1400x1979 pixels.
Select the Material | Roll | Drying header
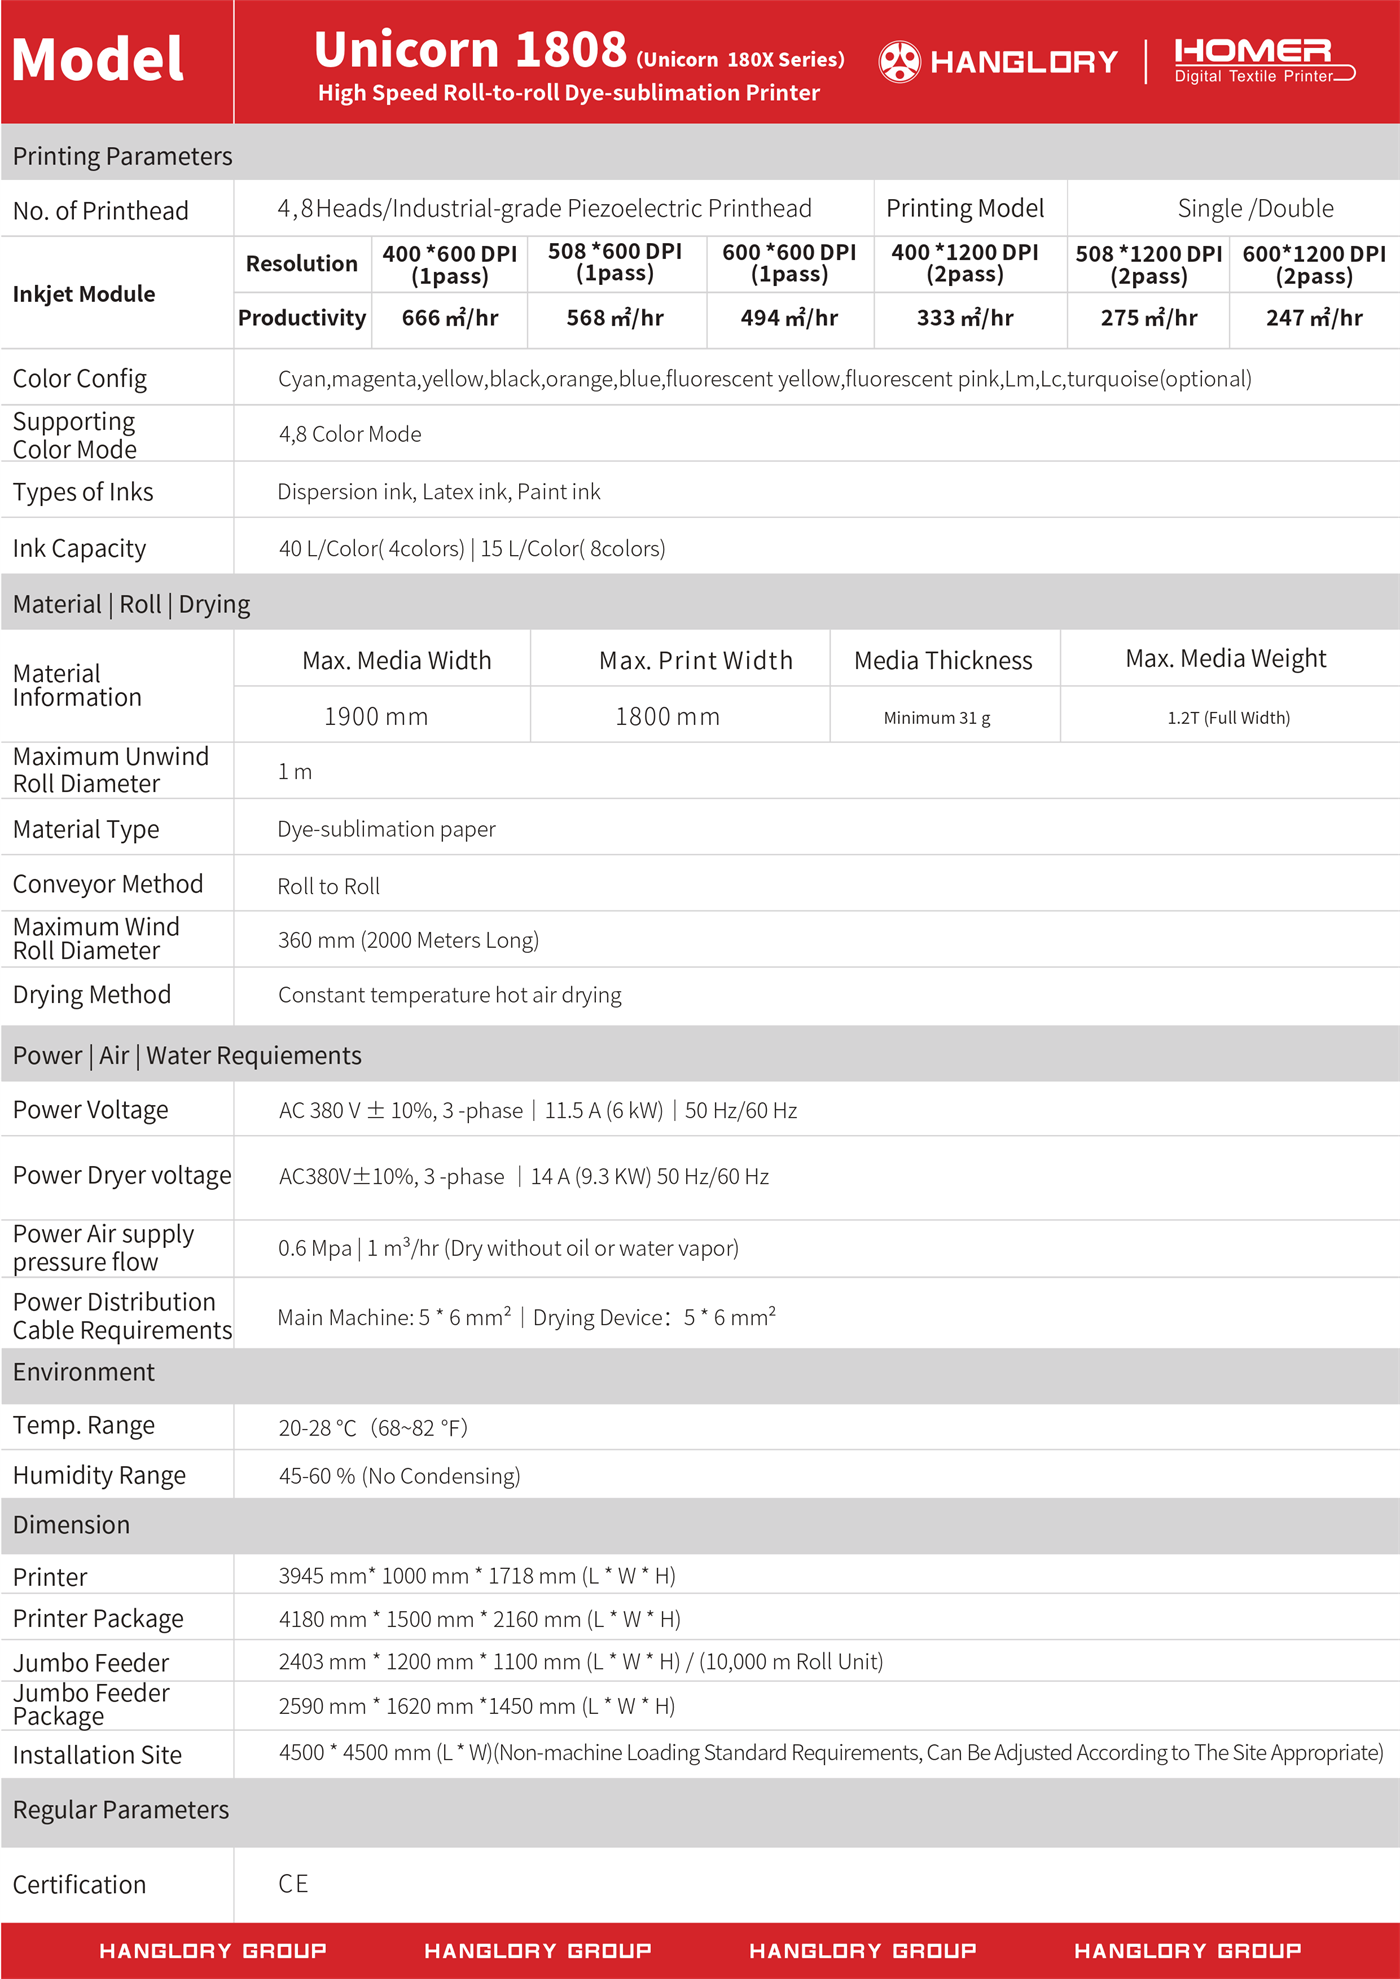[131, 604]
